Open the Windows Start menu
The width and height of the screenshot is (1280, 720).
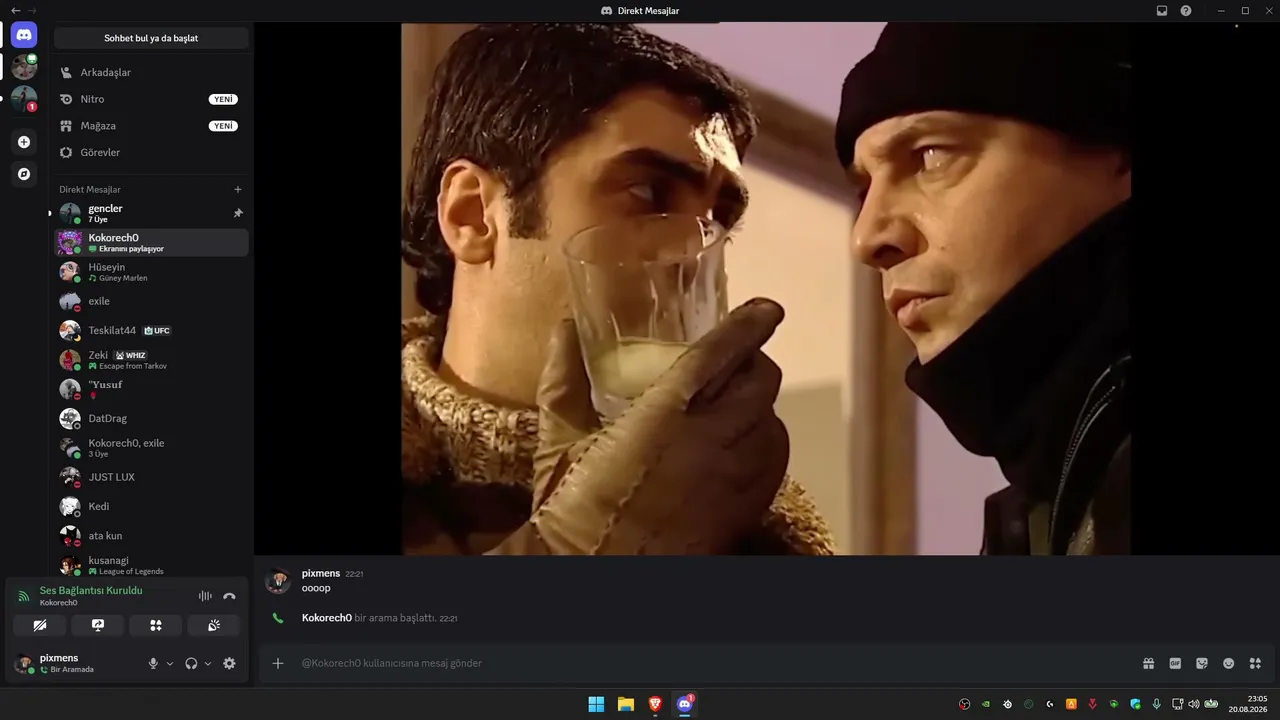point(596,704)
